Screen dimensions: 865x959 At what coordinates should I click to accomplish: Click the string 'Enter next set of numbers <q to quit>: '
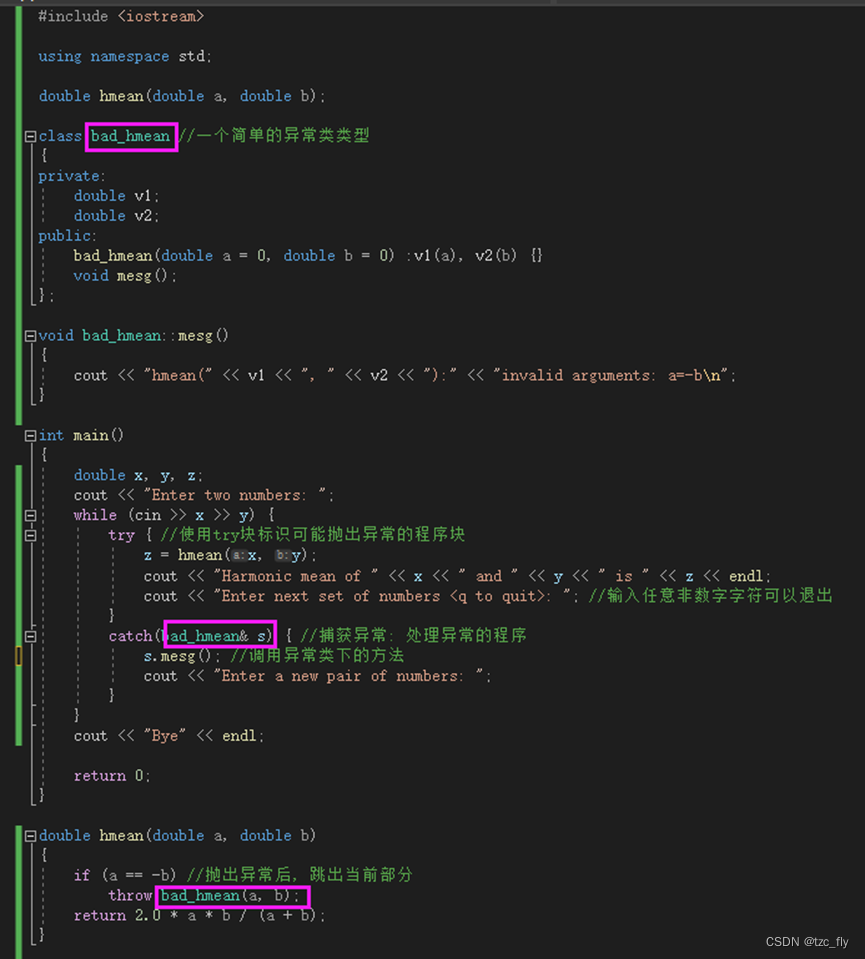(x=392, y=596)
